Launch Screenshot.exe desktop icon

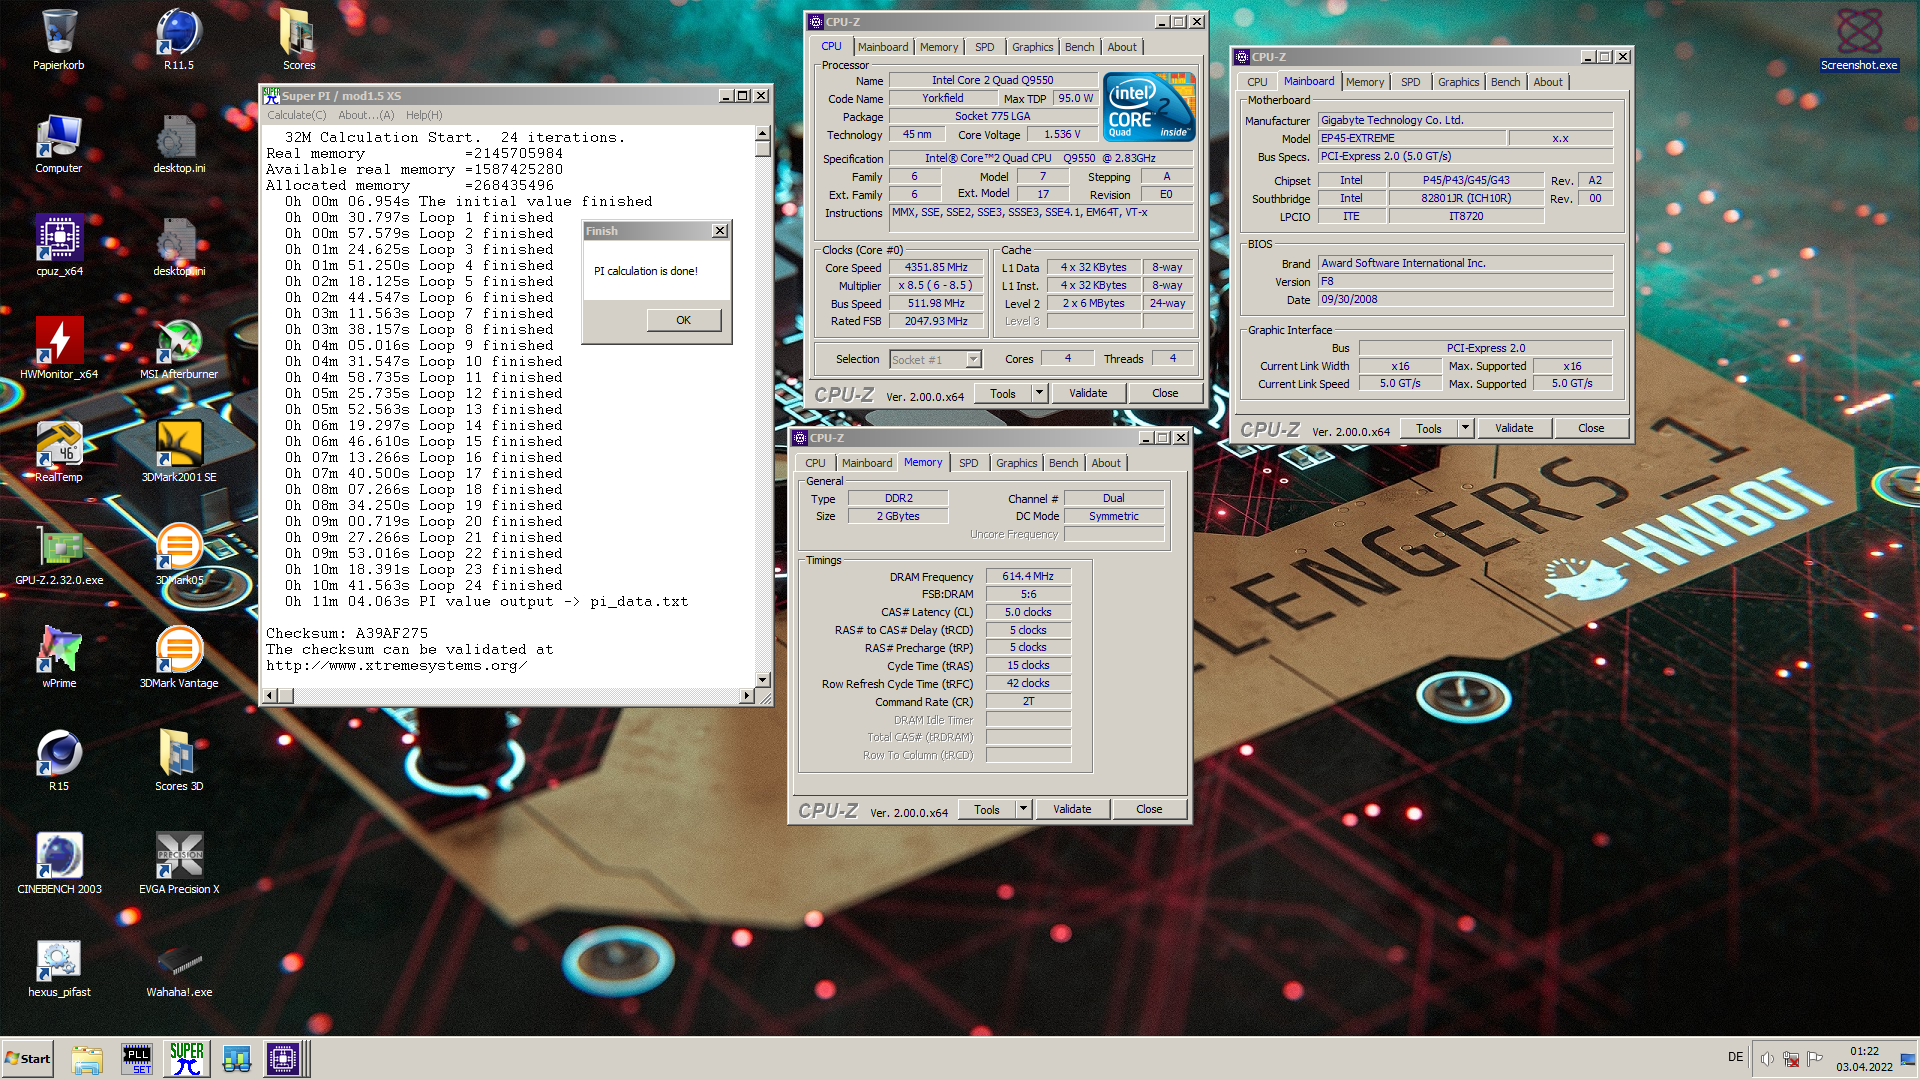[x=1859, y=40]
